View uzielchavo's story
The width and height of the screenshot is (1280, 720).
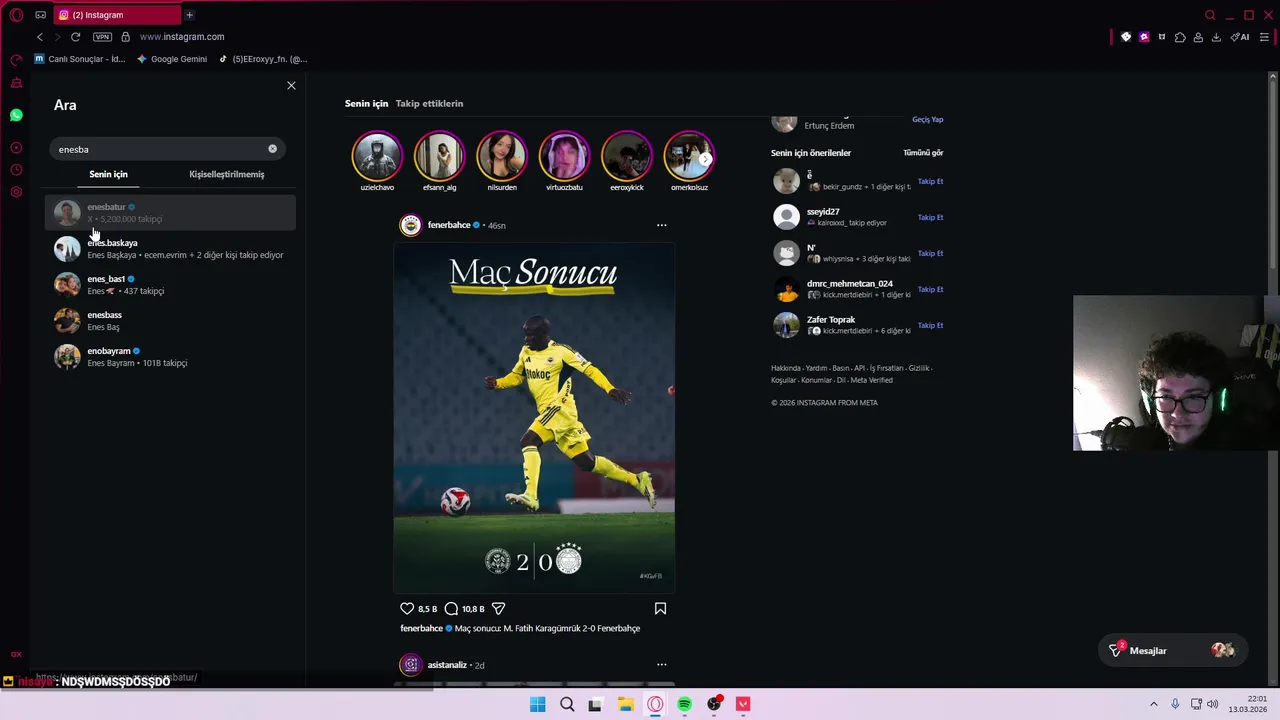[x=377, y=157]
